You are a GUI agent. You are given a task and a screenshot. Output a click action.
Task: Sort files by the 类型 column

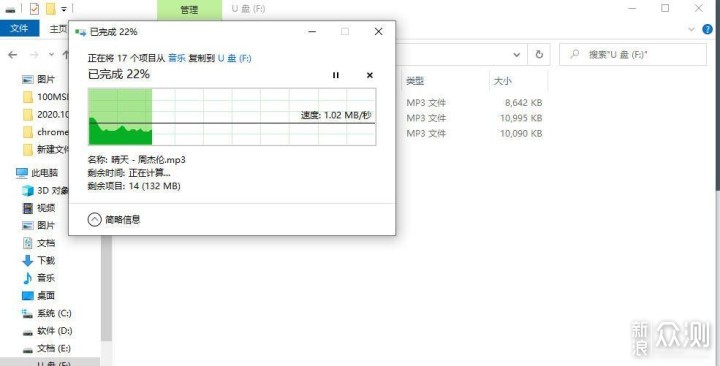[x=415, y=81]
